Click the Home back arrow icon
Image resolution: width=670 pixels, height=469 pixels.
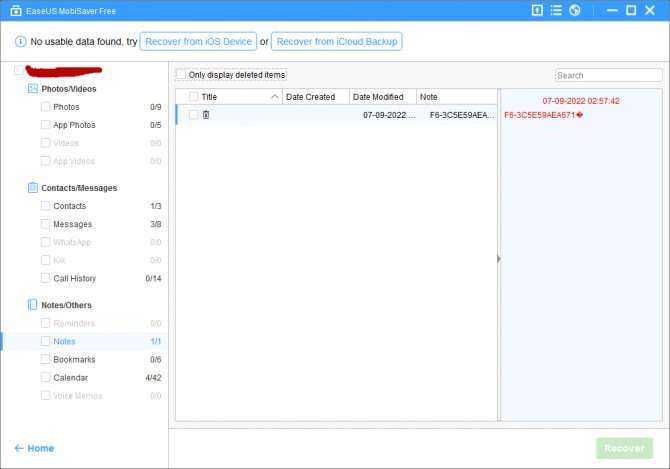pos(18,448)
